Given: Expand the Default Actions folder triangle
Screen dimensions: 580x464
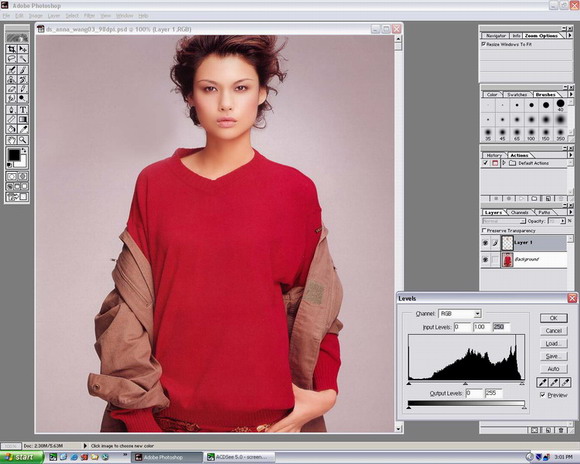Looking at the screenshot, I should click(504, 163).
